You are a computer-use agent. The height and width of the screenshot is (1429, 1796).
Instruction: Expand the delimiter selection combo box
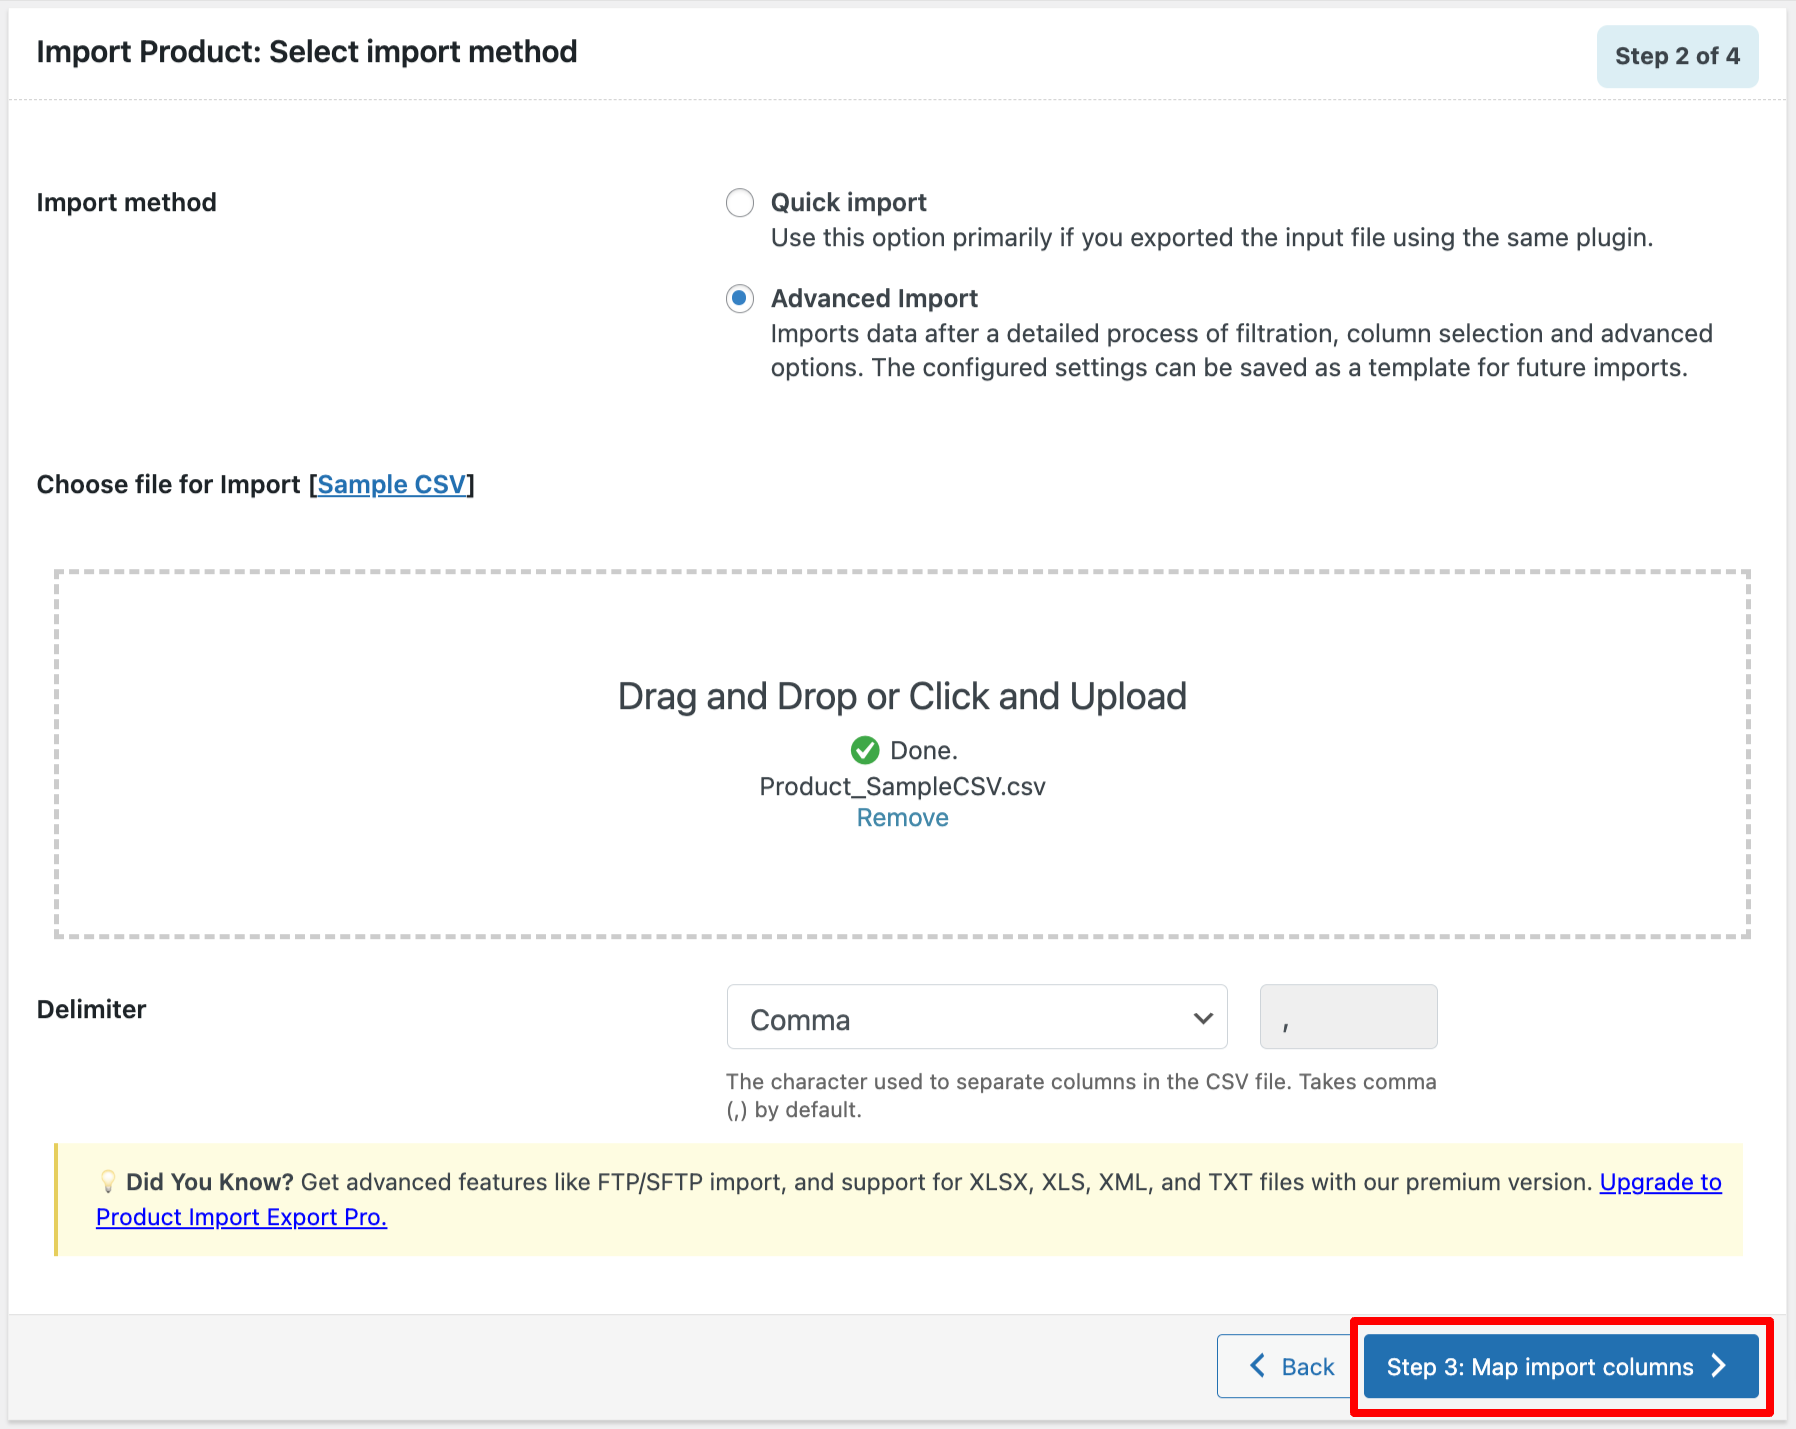click(x=975, y=1018)
